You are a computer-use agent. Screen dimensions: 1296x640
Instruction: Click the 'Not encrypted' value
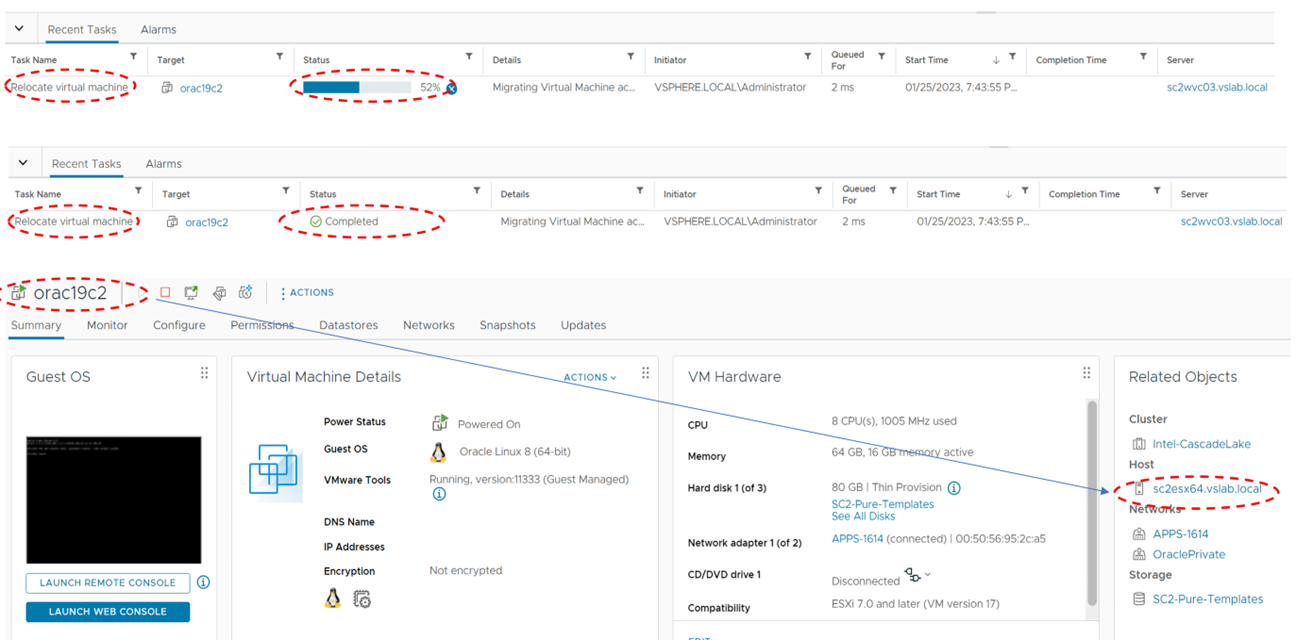point(466,571)
